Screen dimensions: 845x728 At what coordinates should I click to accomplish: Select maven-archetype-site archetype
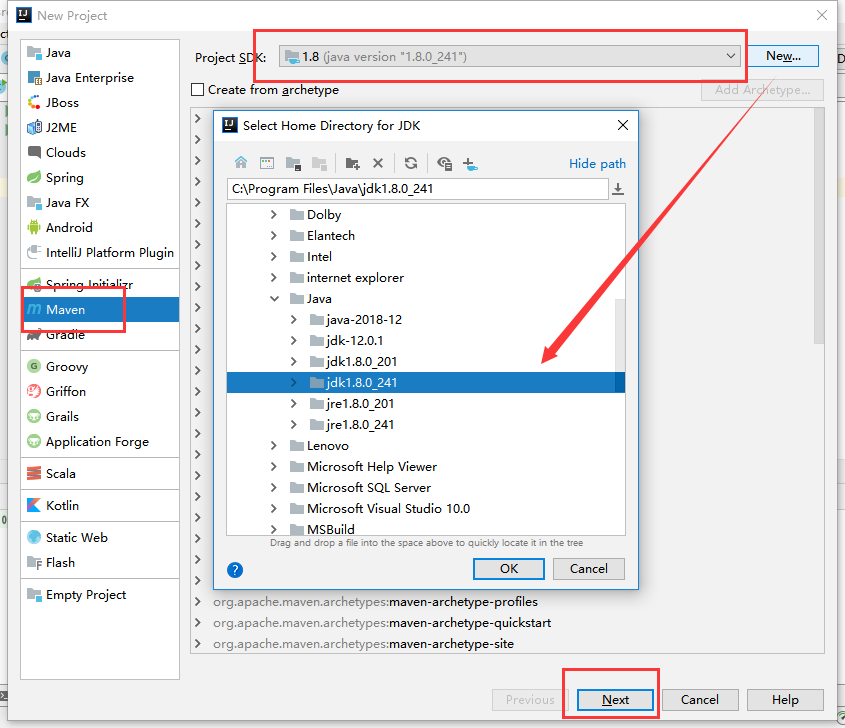pyautogui.click(x=364, y=644)
